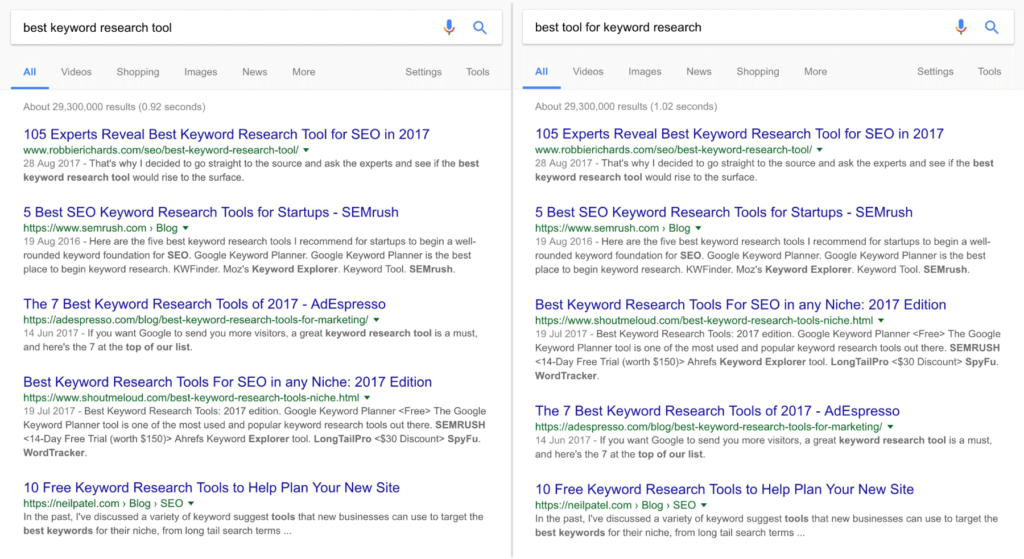Image resolution: width=1024 pixels, height=559 pixels.
Task: Click the microphone voice search icon in right panel
Action: tap(961, 28)
